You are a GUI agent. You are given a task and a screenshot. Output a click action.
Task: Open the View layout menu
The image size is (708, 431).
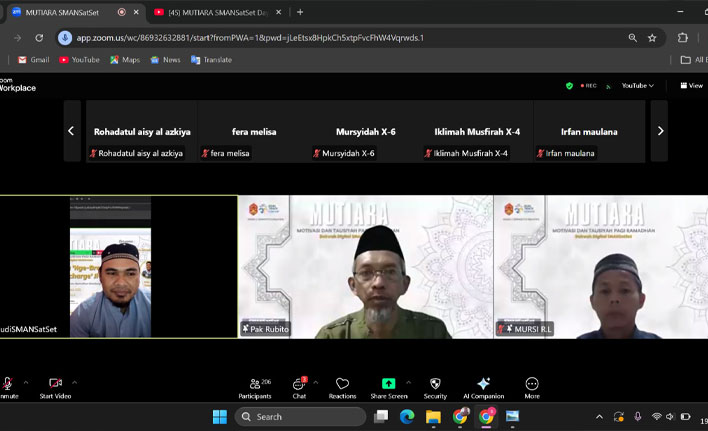[x=692, y=86]
